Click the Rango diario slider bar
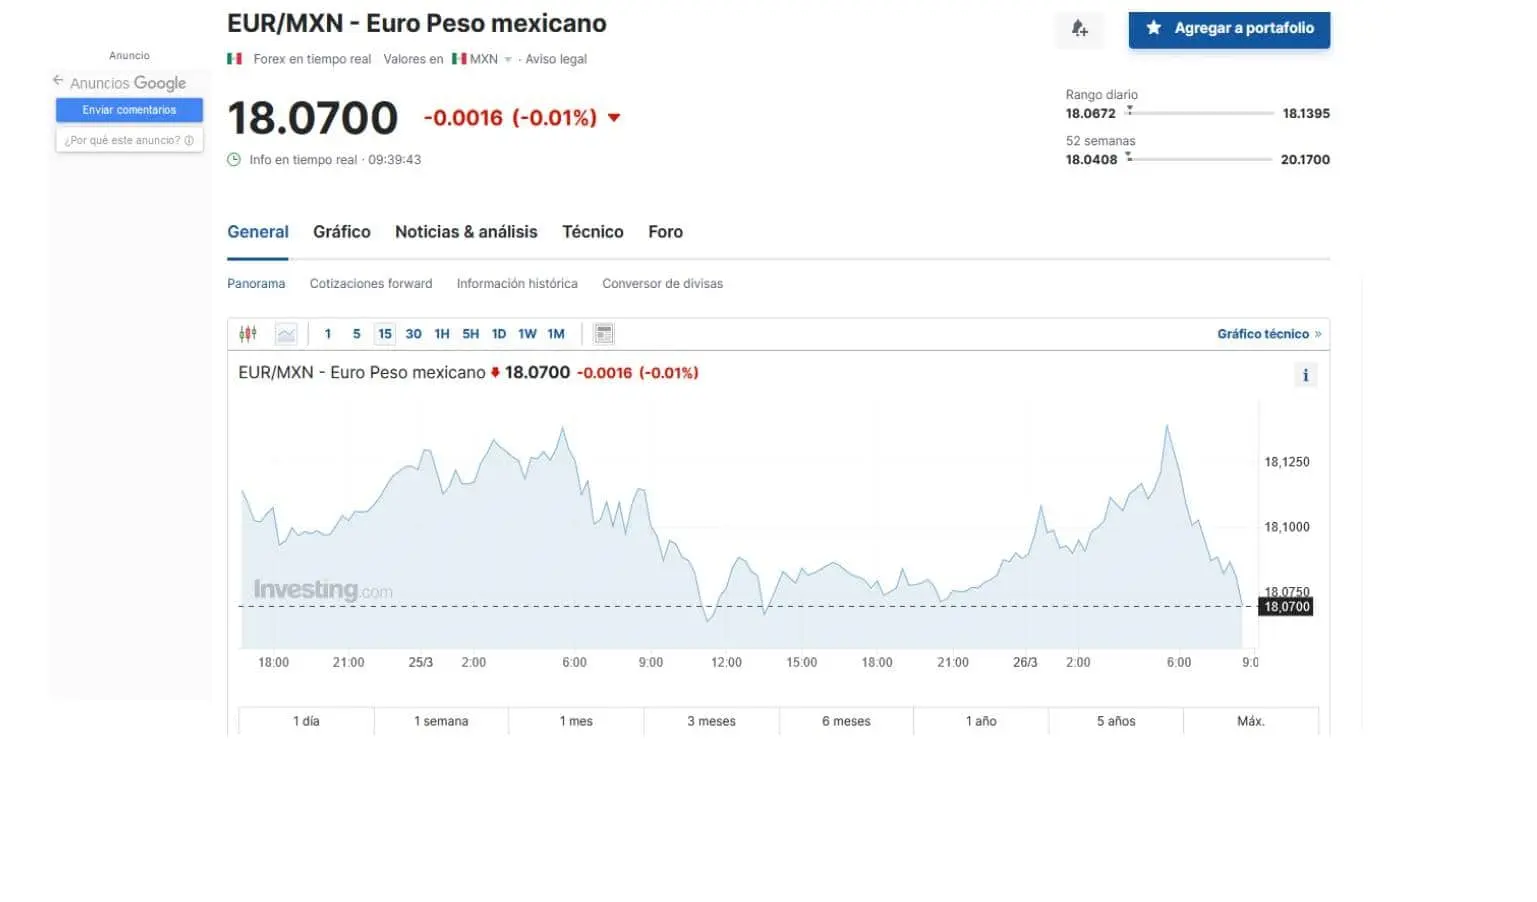 pos(1200,113)
